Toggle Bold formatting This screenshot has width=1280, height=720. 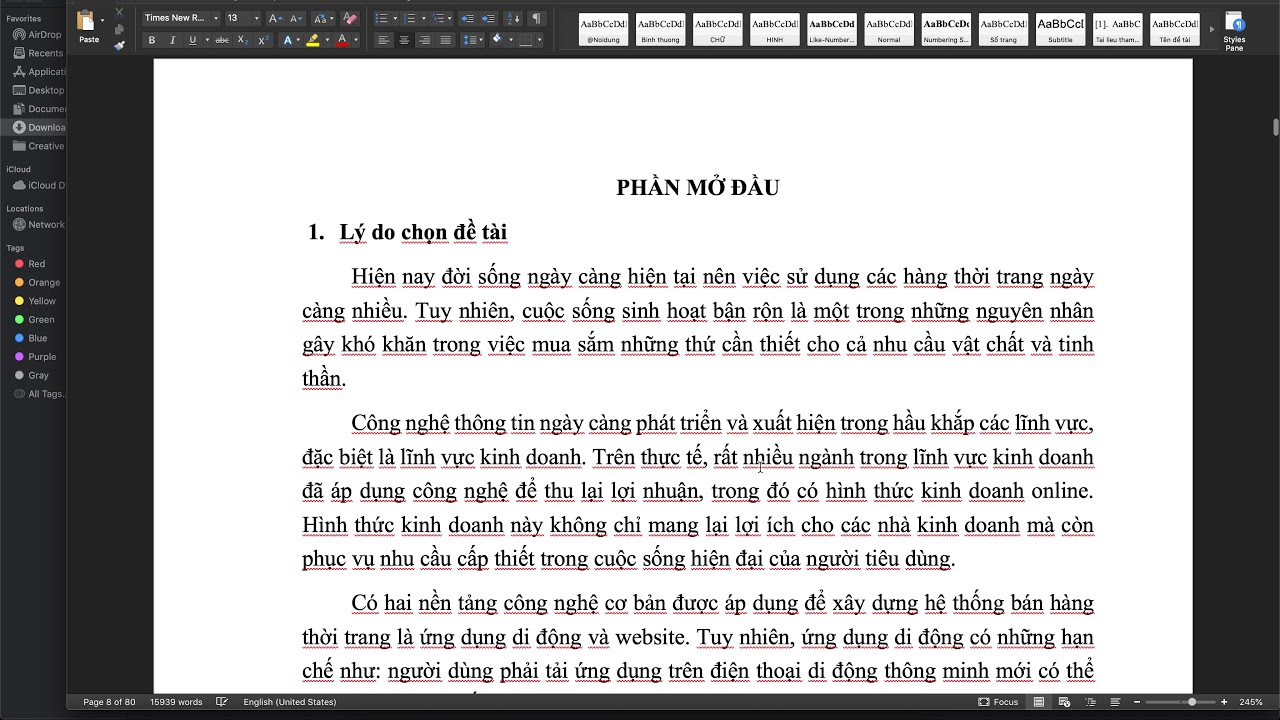coord(152,40)
